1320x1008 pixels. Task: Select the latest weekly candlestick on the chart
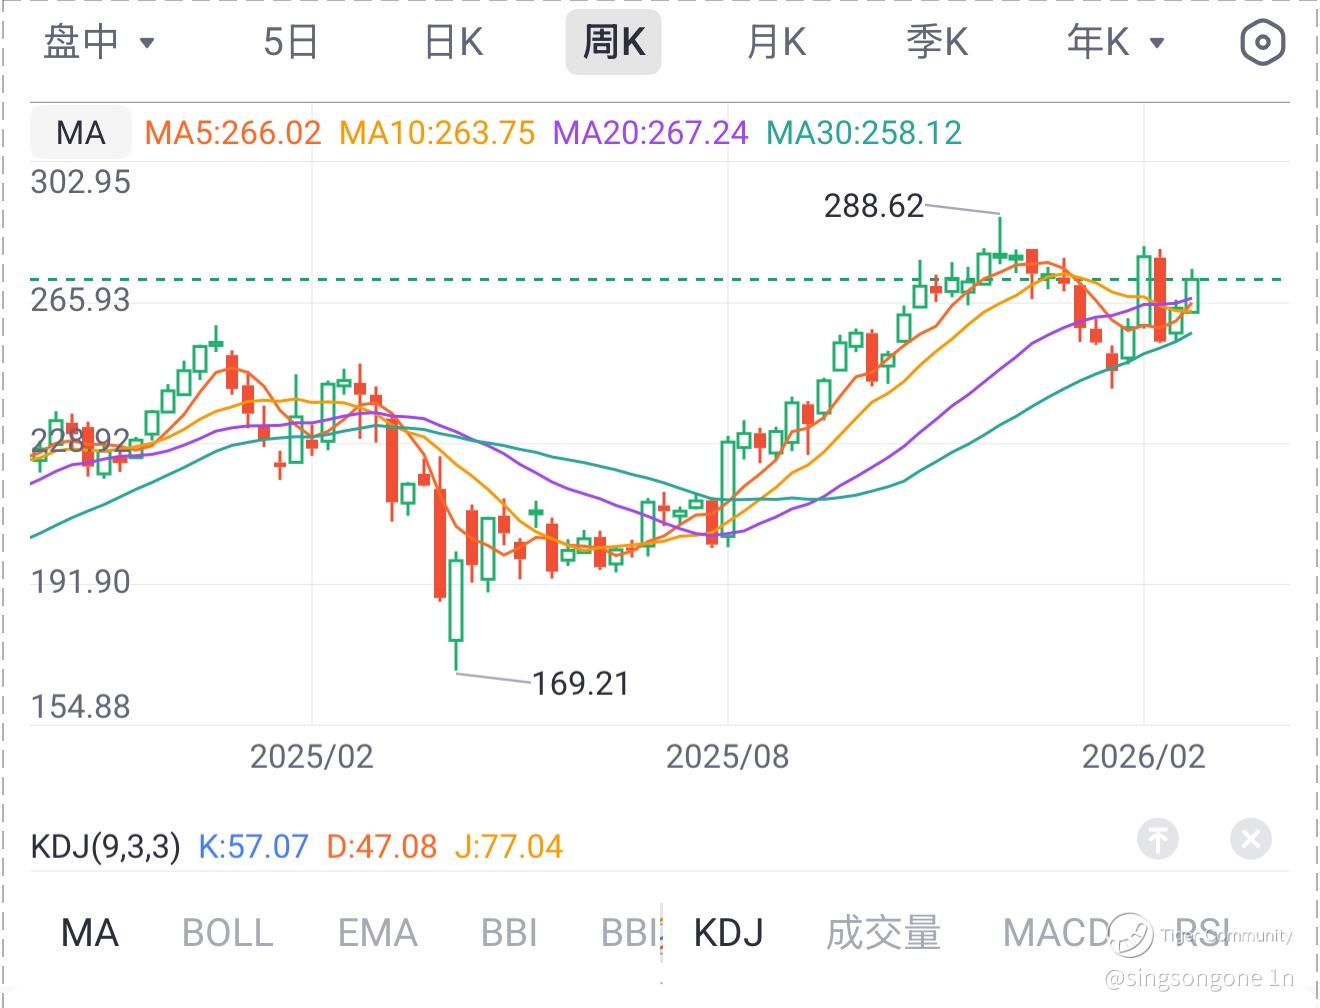(x=1192, y=291)
